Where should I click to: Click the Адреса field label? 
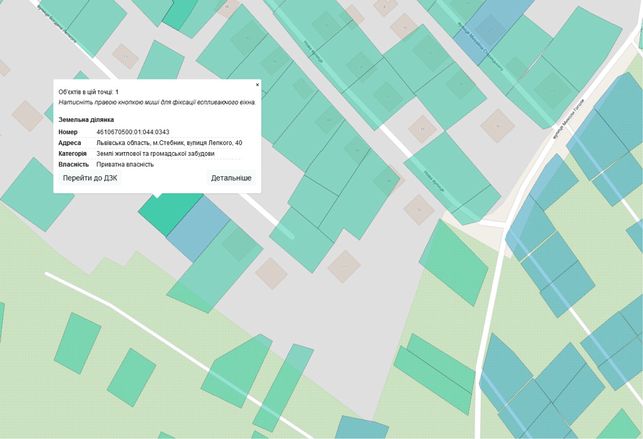tap(70, 143)
